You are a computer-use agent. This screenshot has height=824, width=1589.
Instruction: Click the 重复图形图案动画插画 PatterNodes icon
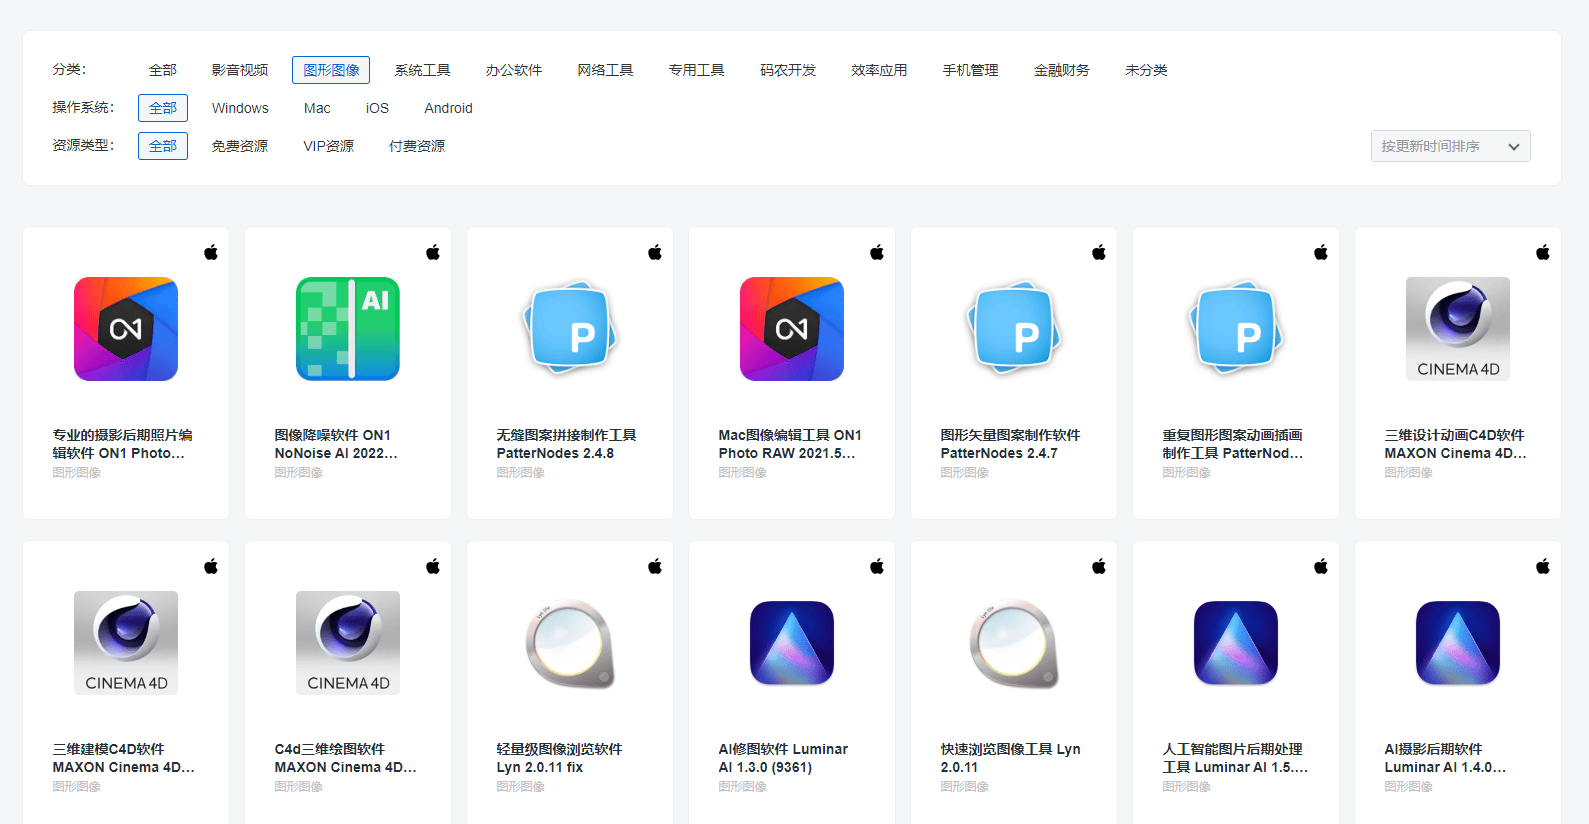(1236, 329)
